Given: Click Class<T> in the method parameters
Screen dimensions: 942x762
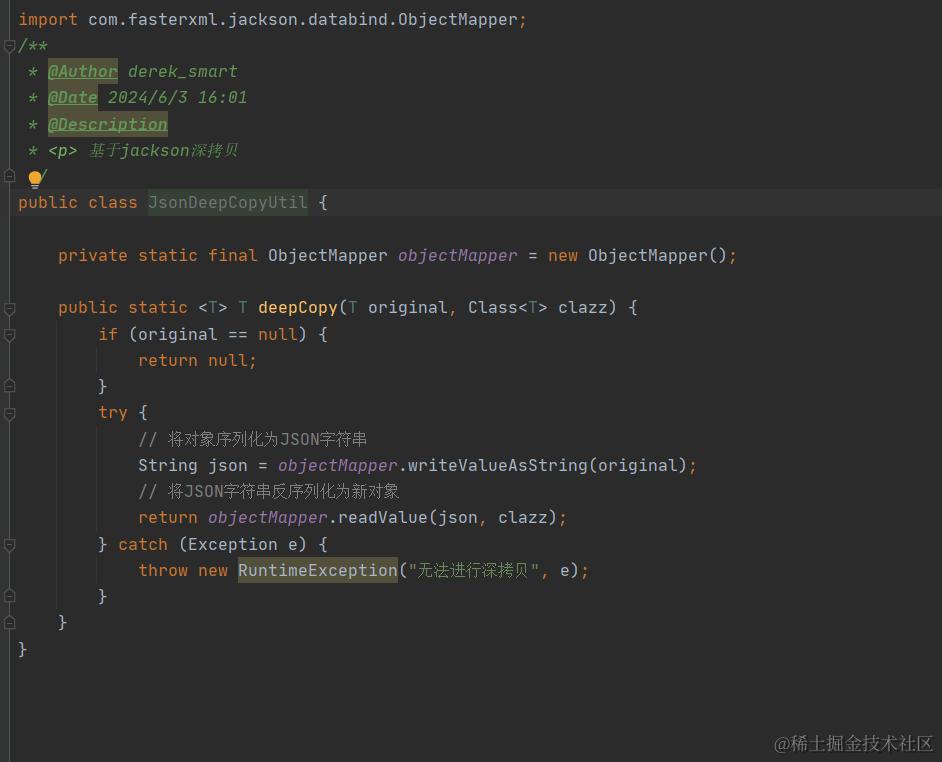Looking at the screenshot, I should point(508,308).
